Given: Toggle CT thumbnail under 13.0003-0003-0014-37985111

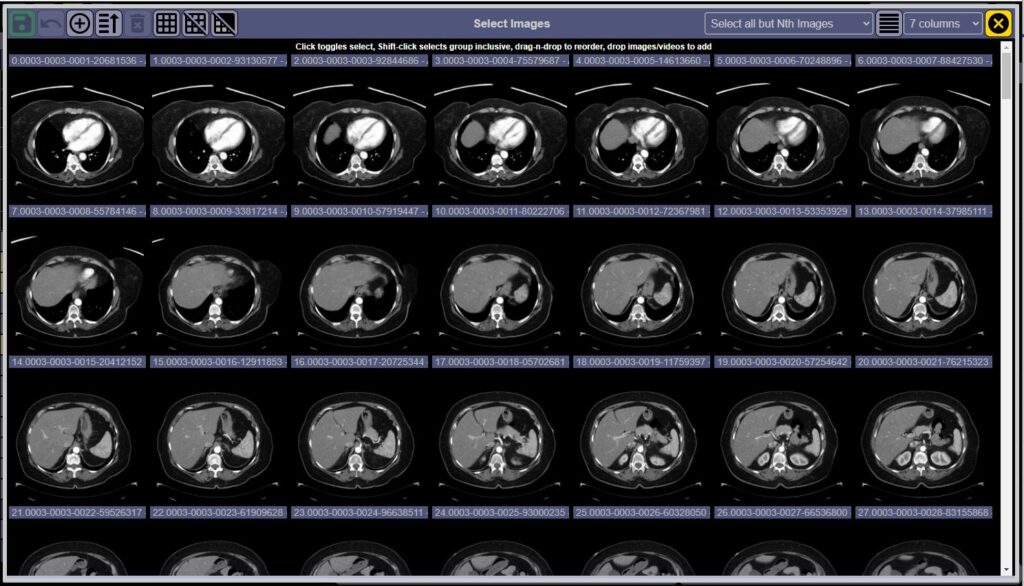Looking at the screenshot, I should coord(923,287).
